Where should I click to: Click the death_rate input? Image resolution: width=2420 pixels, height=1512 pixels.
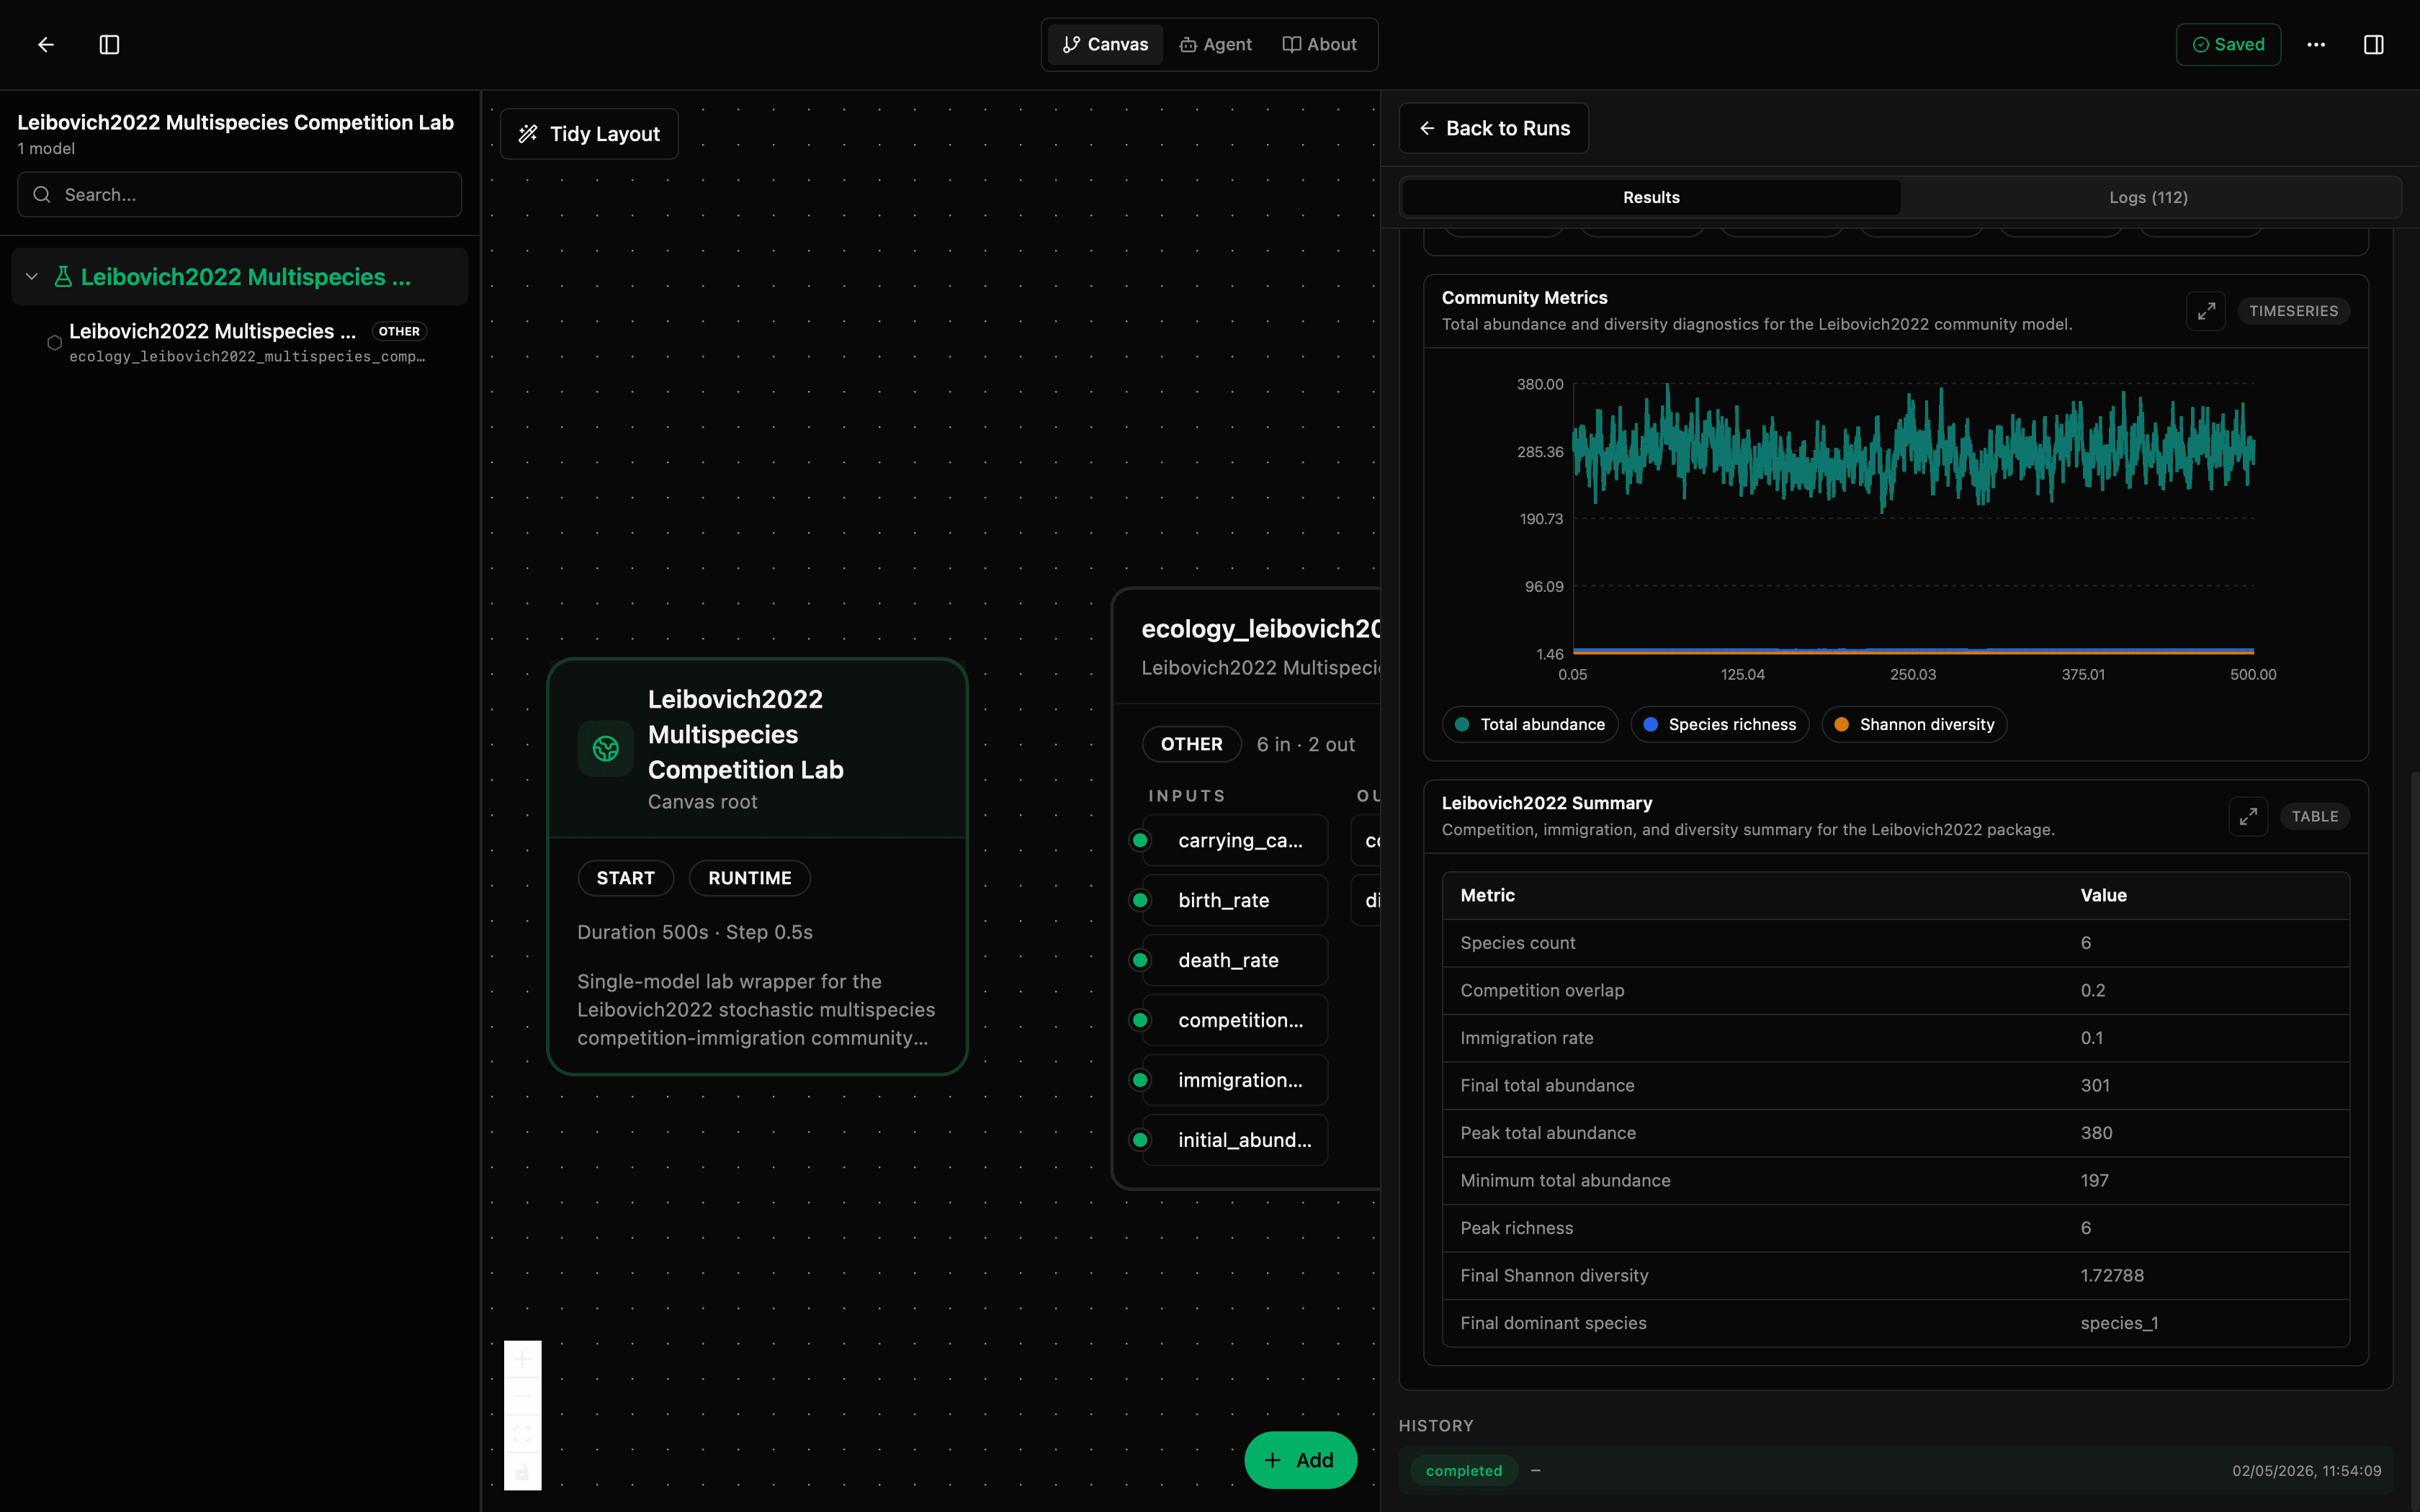tap(1235, 960)
